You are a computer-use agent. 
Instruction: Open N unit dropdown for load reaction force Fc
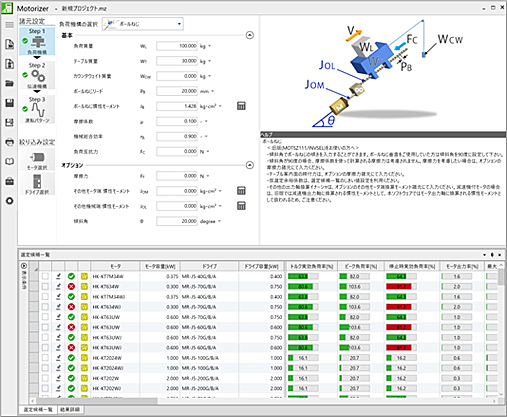(208, 151)
